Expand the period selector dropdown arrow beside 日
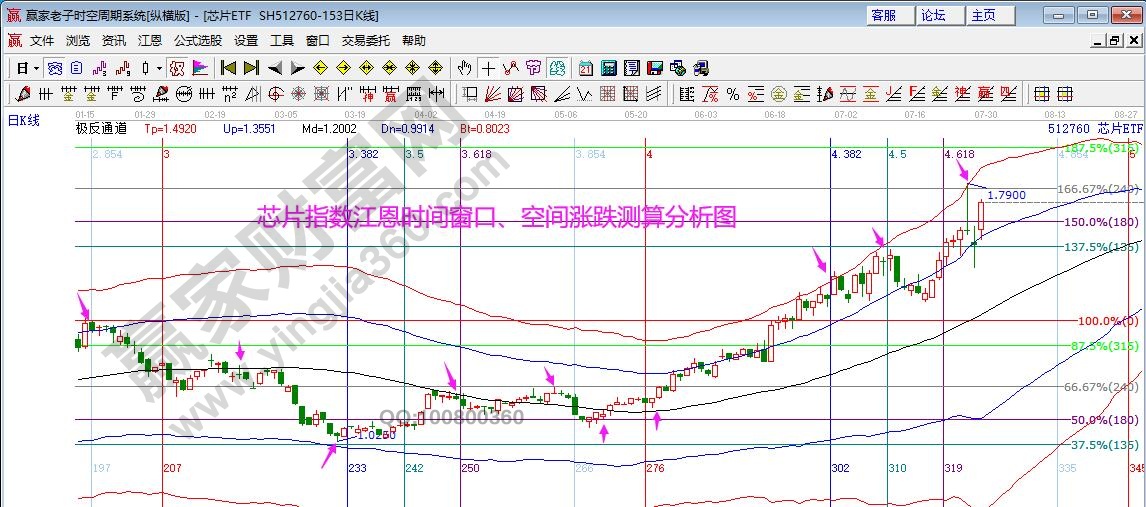1146x507 pixels. click(37, 69)
